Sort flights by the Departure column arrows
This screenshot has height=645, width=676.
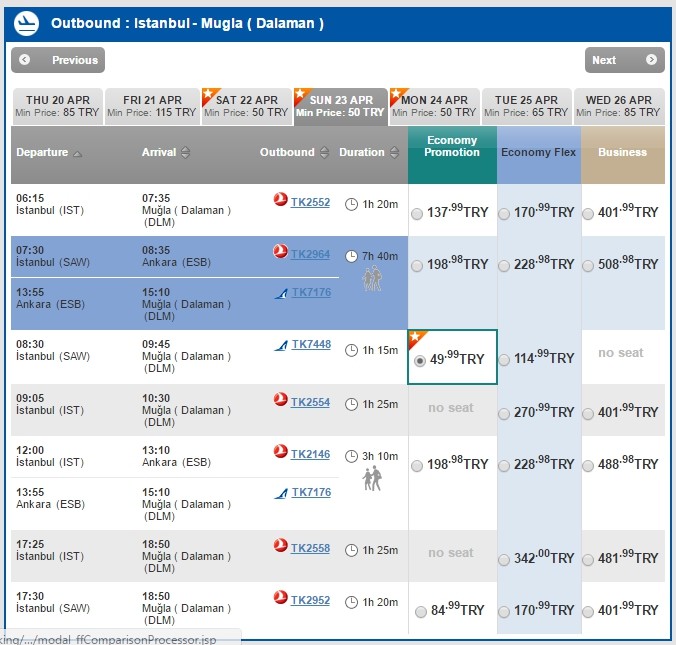(x=78, y=153)
